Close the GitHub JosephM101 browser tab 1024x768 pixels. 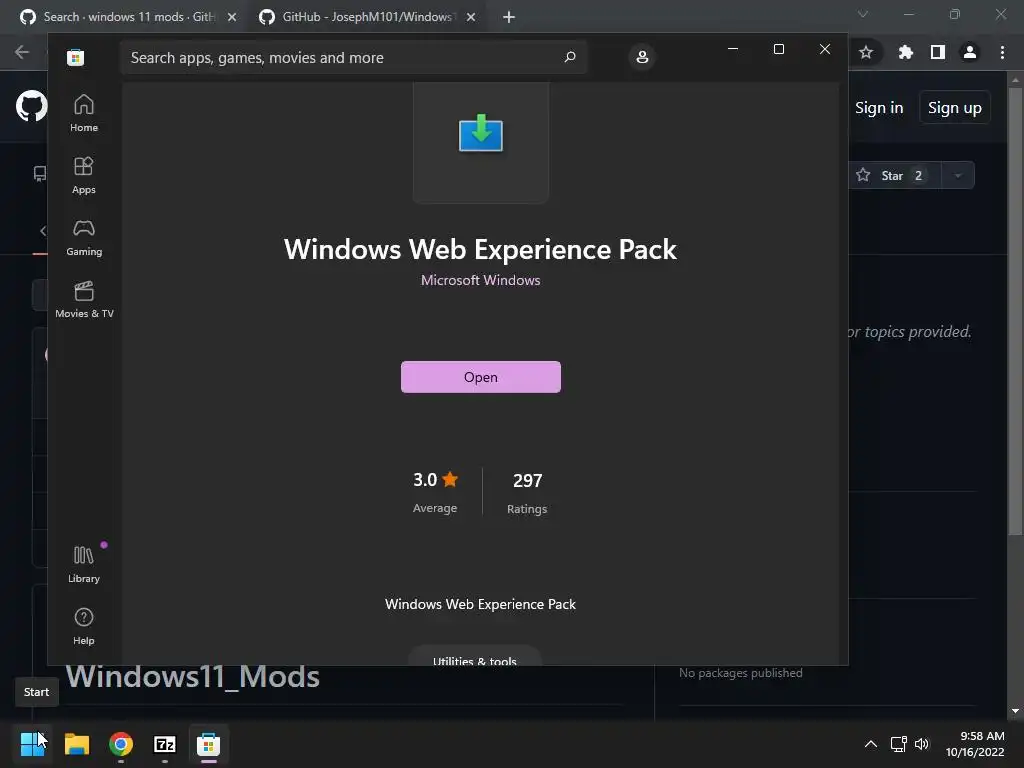click(471, 17)
